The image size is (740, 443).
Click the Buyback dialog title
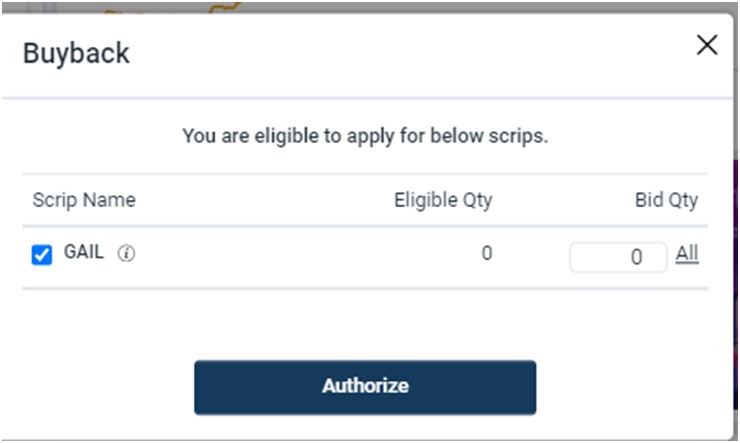[x=76, y=53]
